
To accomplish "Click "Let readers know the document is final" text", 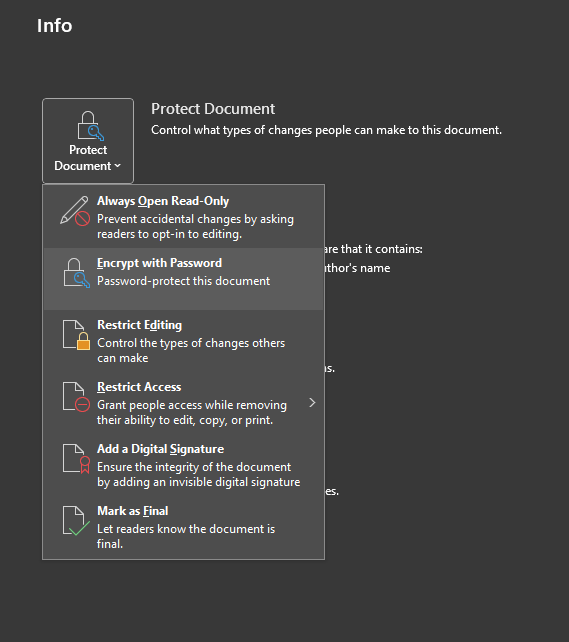I will [x=186, y=536].
